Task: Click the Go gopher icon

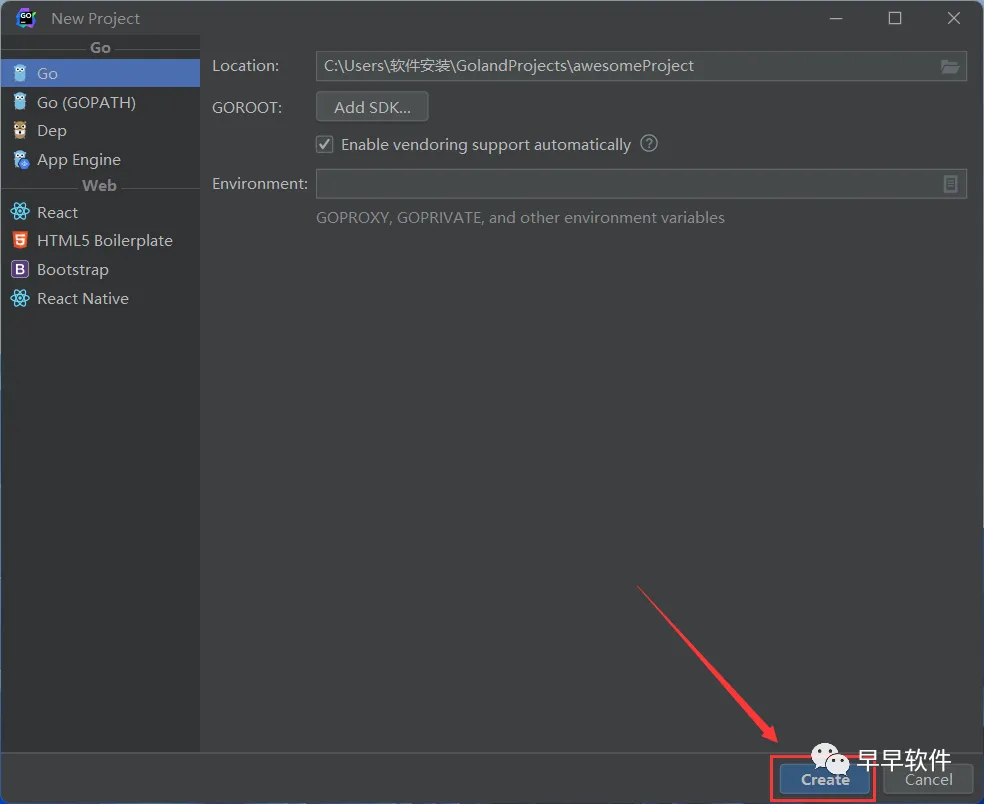Action: click(20, 73)
